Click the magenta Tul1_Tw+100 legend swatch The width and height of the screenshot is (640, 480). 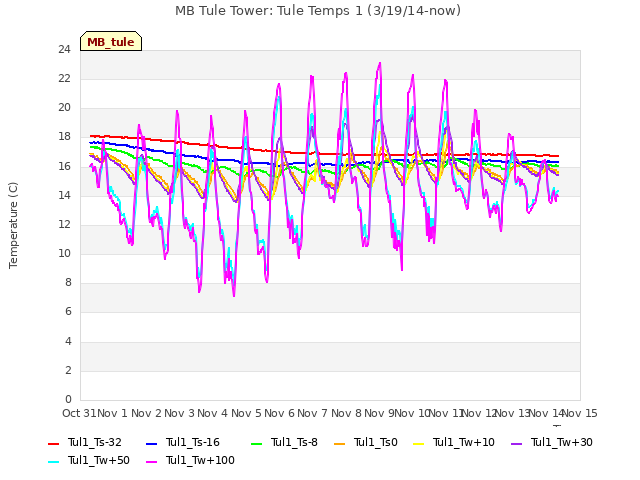(x=151, y=462)
